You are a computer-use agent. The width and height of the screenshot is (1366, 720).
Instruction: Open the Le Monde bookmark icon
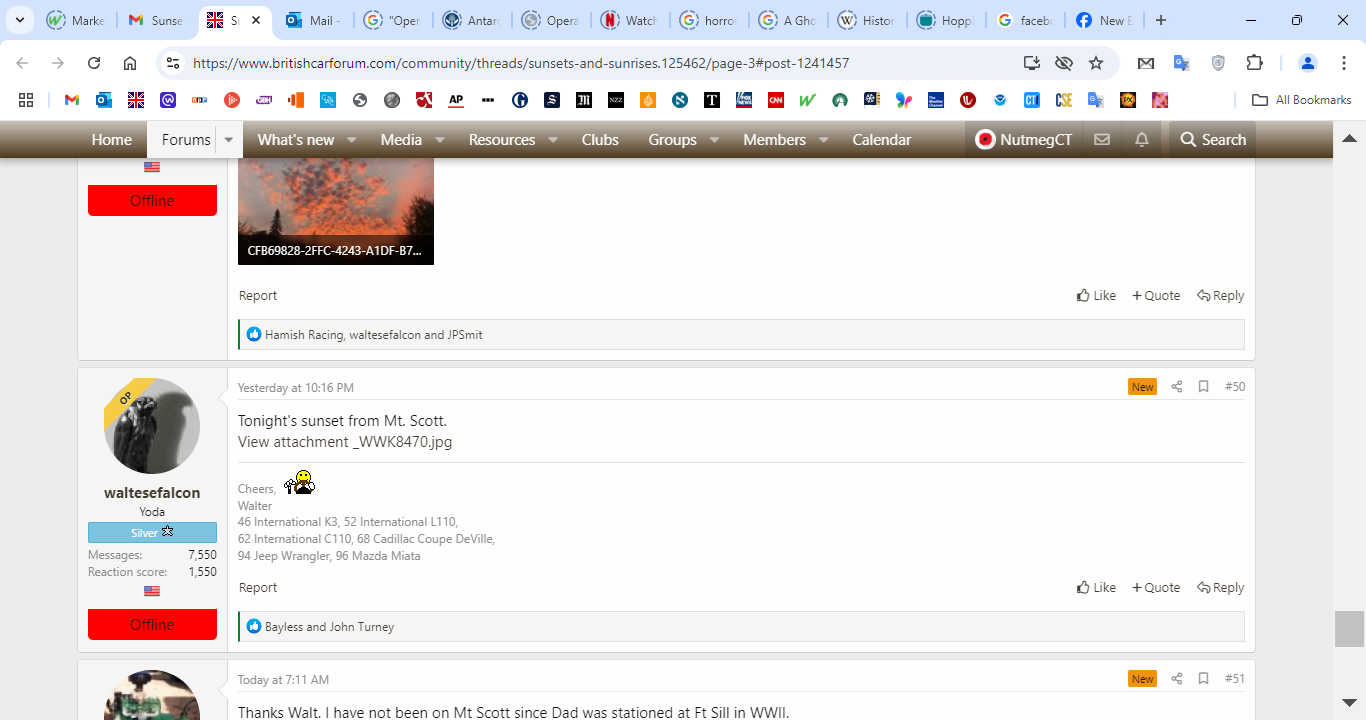coord(584,100)
